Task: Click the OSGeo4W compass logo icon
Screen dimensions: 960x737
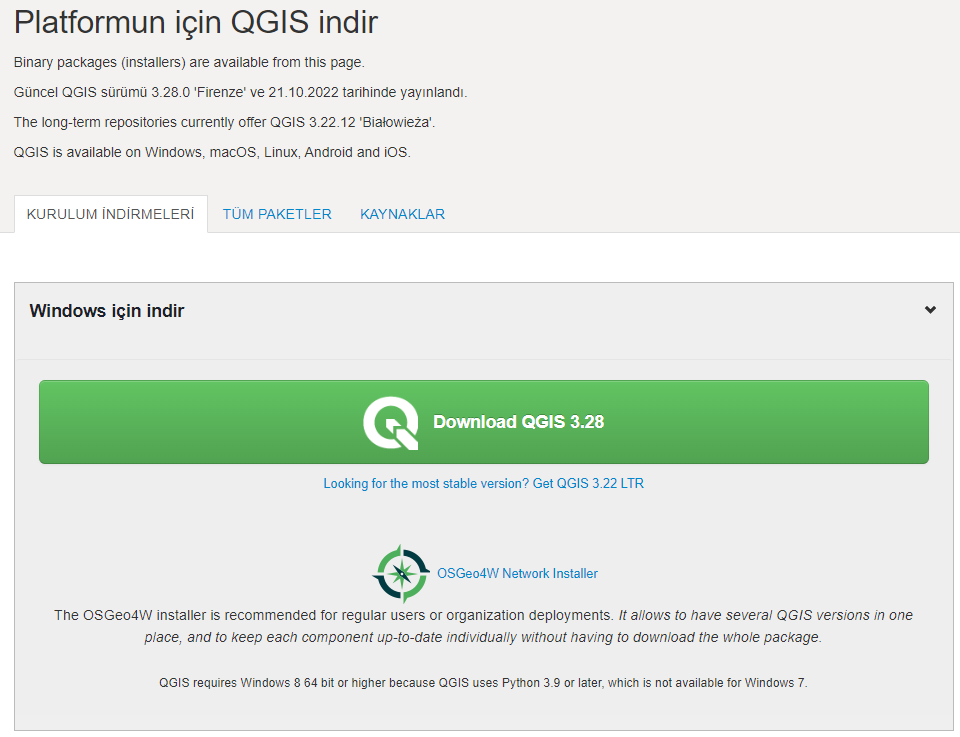Action: click(x=401, y=574)
